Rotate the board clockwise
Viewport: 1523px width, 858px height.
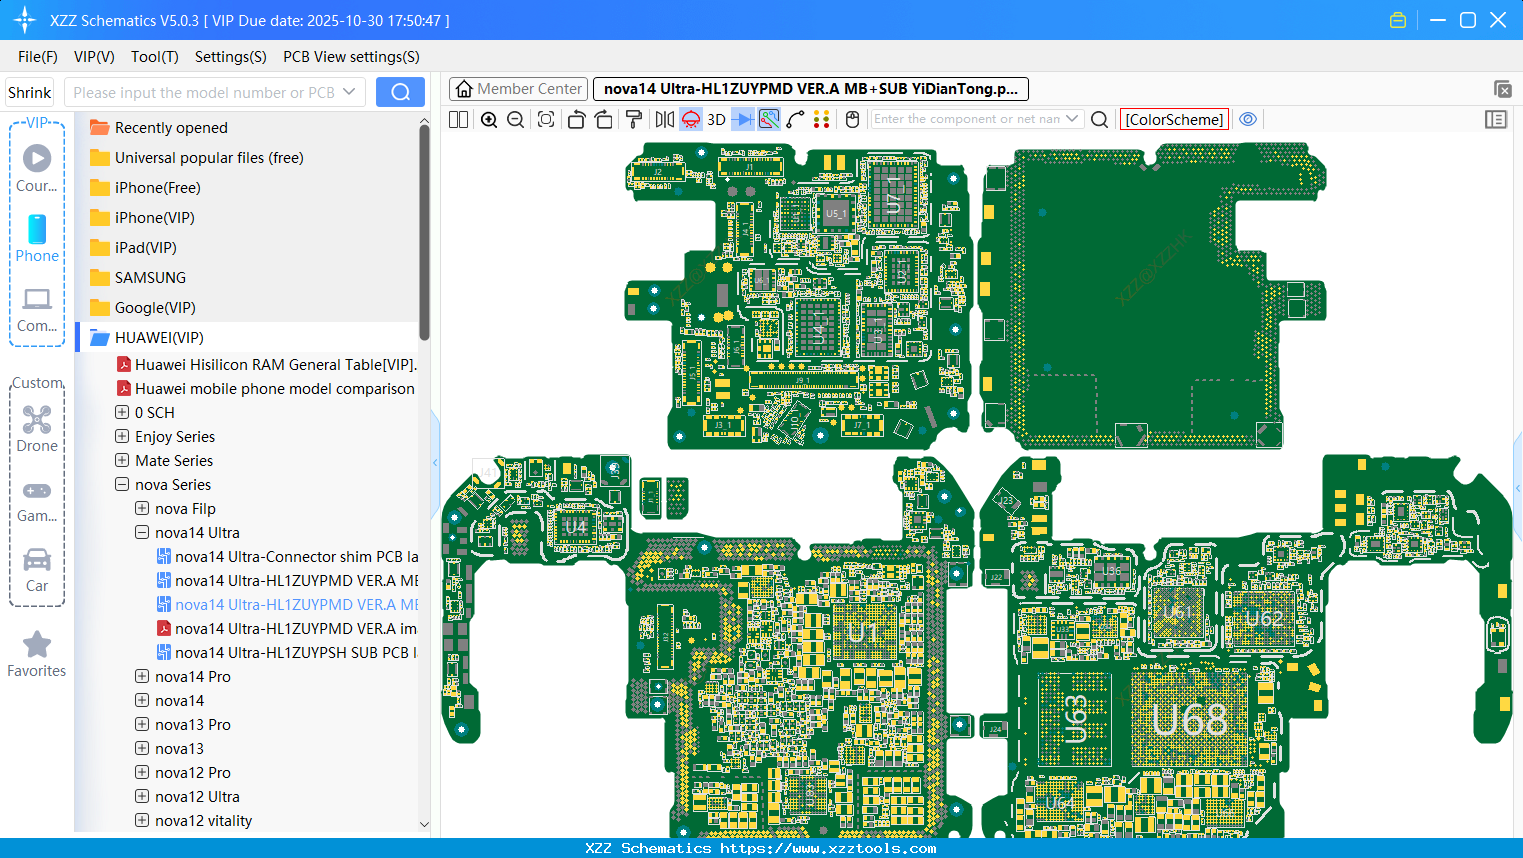click(x=604, y=119)
